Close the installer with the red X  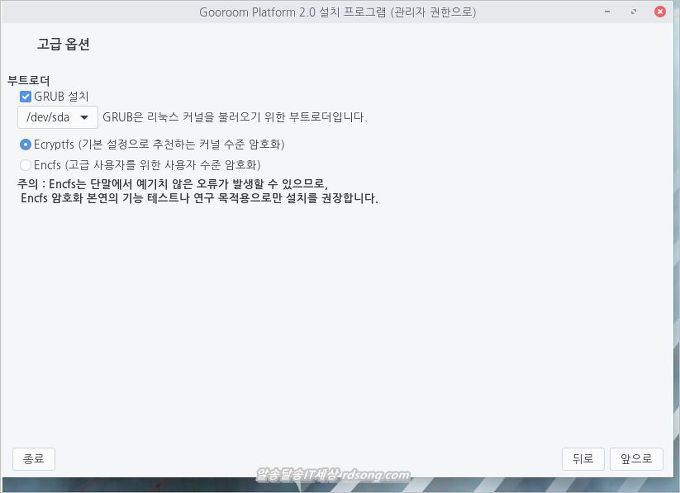pos(660,12)
